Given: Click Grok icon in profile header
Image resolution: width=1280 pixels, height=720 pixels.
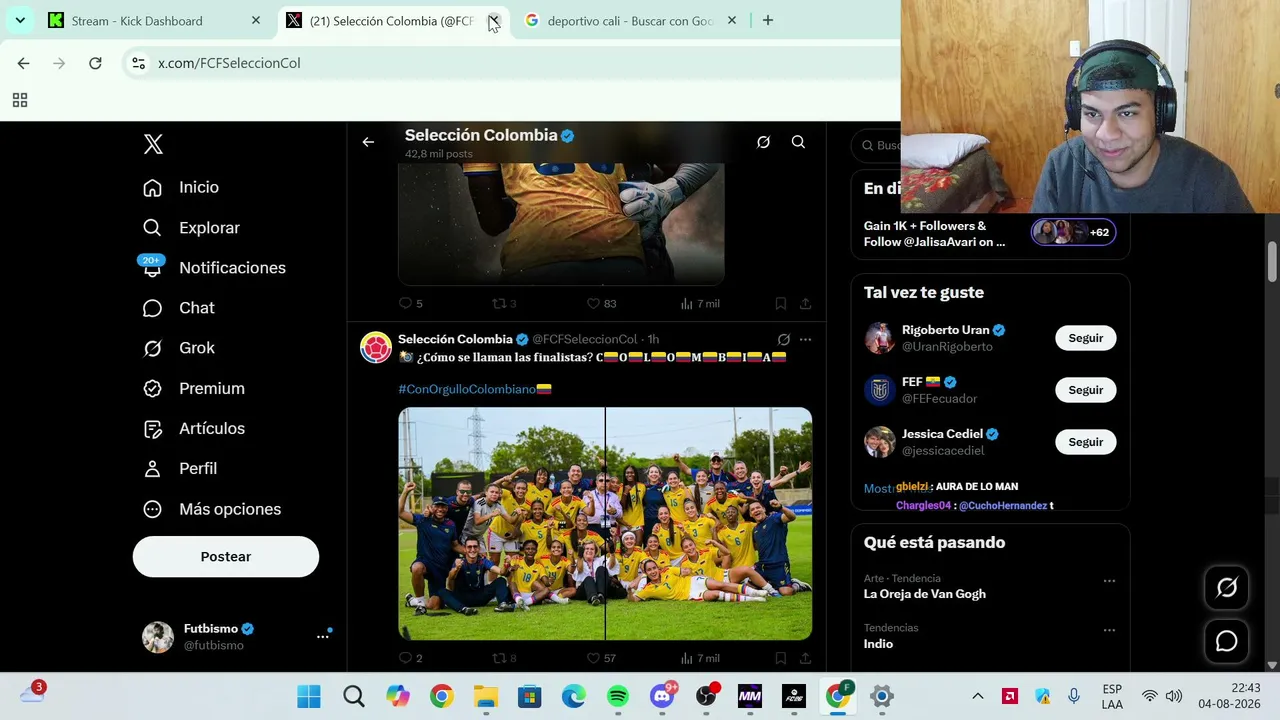Looking at the screenshot, I should [763, 142].
